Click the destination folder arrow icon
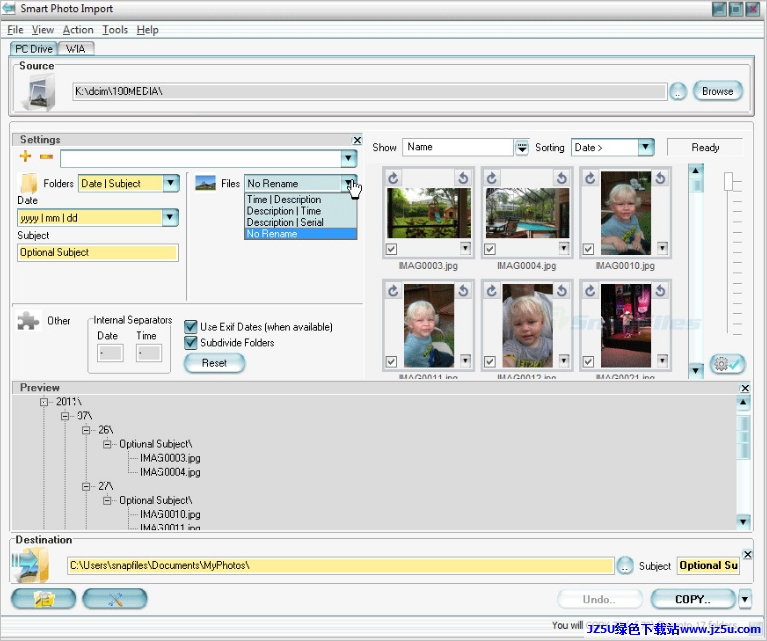This screenshot has height=641, width=767. 30,565
